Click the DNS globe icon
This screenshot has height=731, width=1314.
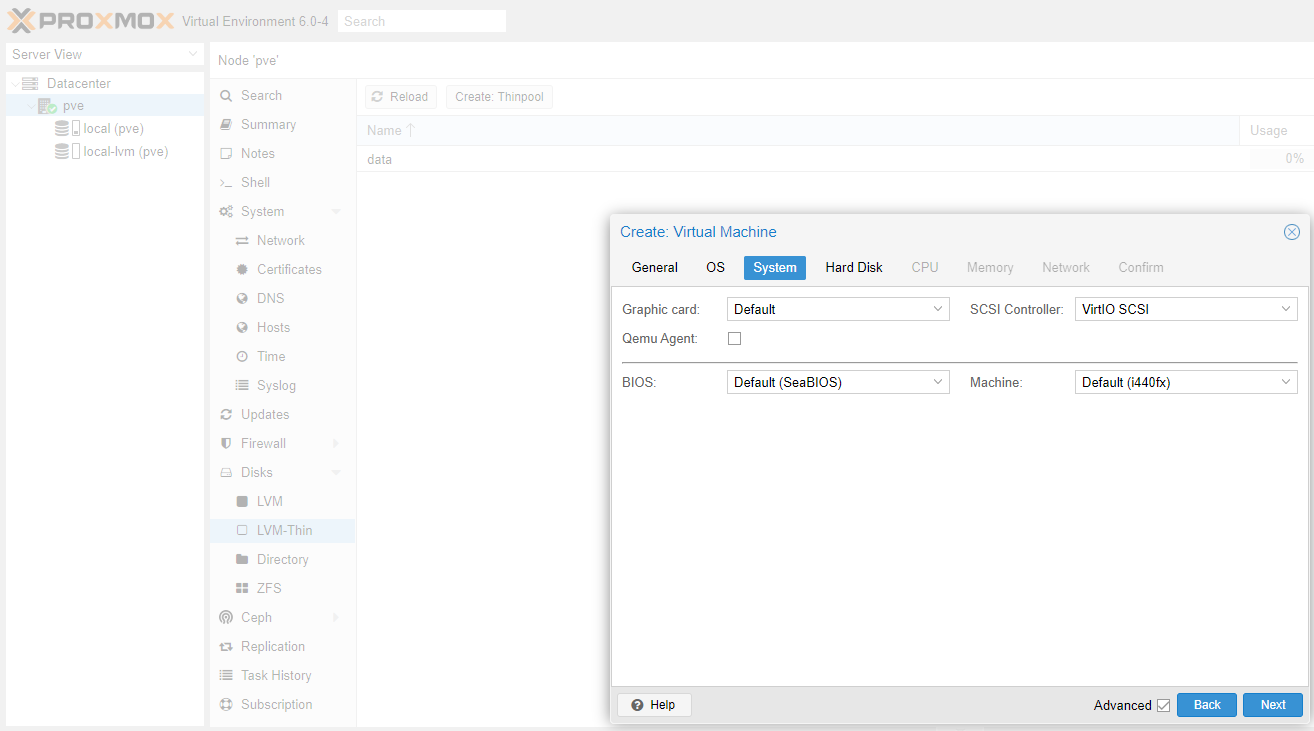tap(242, 299)
